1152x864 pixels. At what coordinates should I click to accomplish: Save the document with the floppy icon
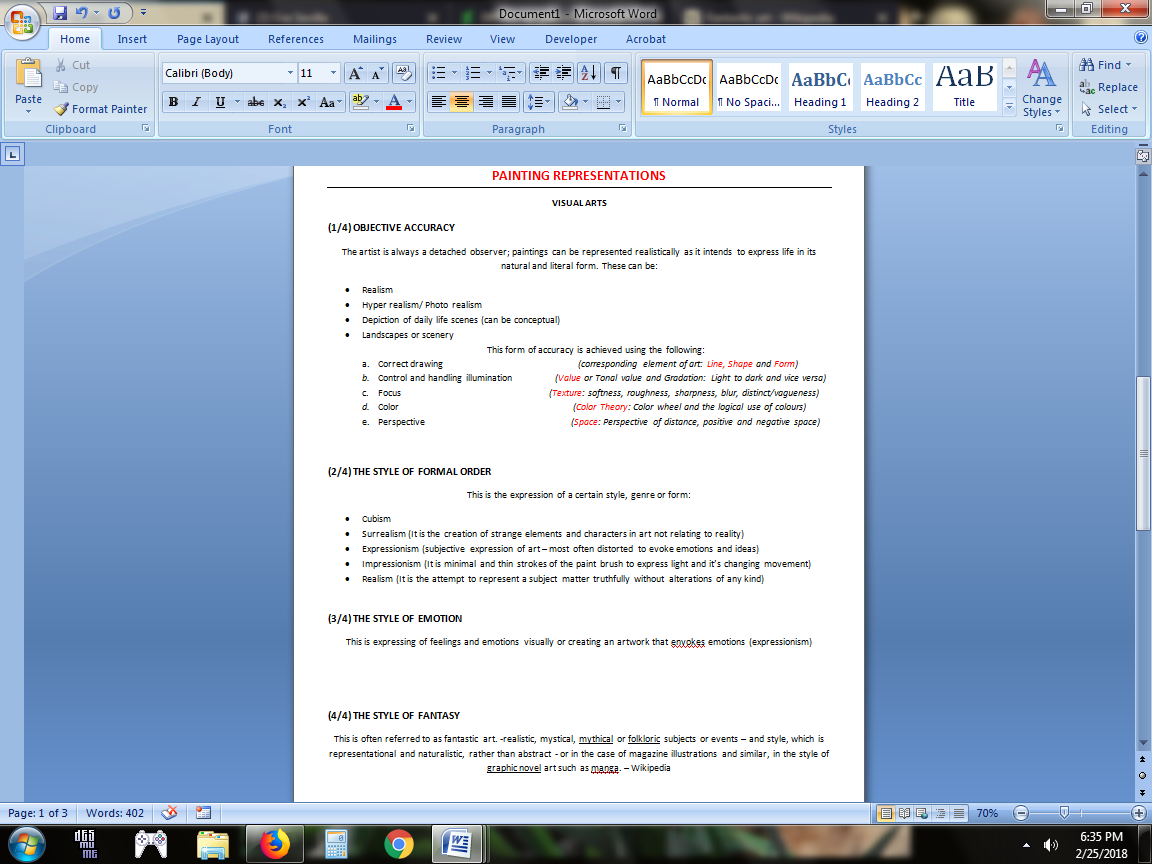pos(60,12)
